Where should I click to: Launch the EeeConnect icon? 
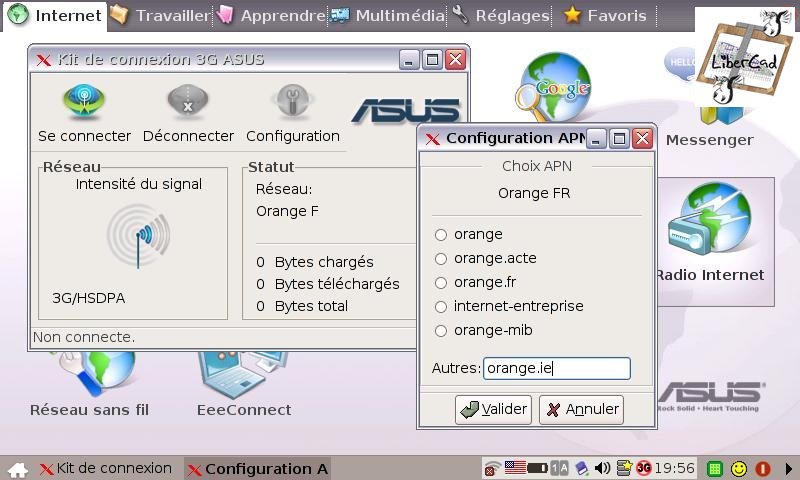pos(244,375)
